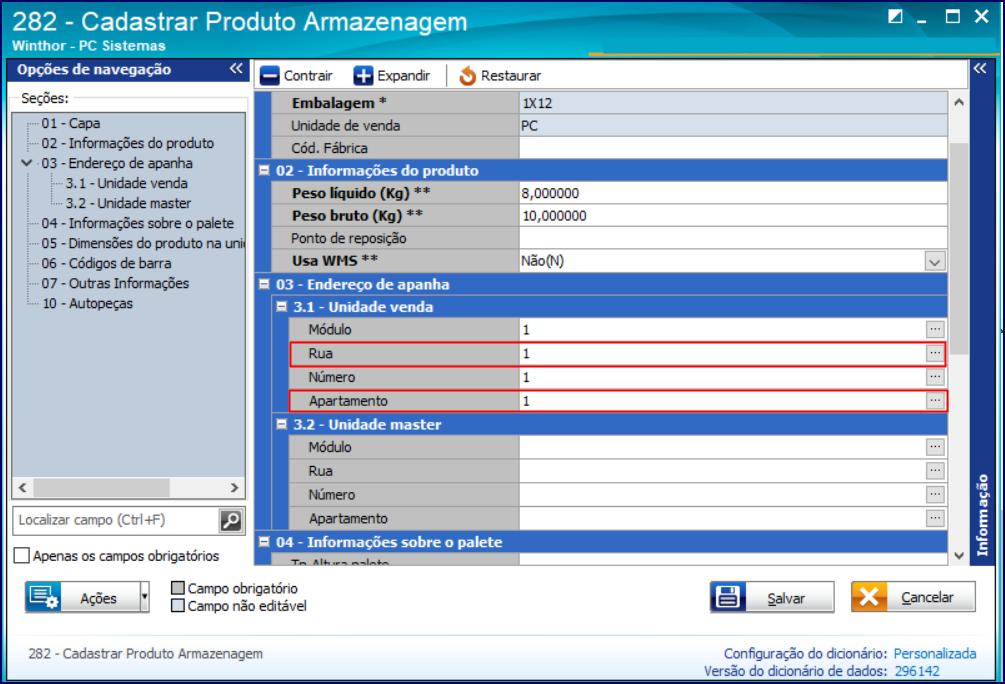Select 10 - Autopeças tree item
This screenshot has height=684, width=1005.
tap(87, 303)
